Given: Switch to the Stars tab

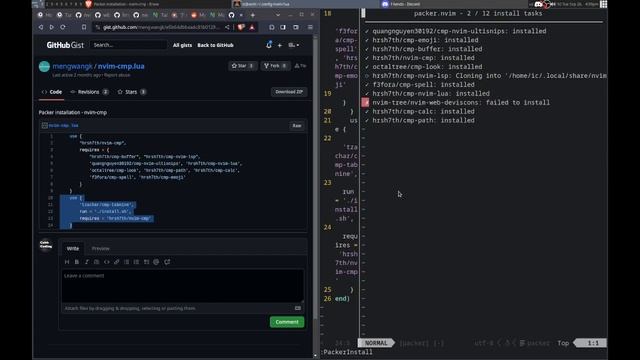Looking at the screenshot, I should 131,92.
